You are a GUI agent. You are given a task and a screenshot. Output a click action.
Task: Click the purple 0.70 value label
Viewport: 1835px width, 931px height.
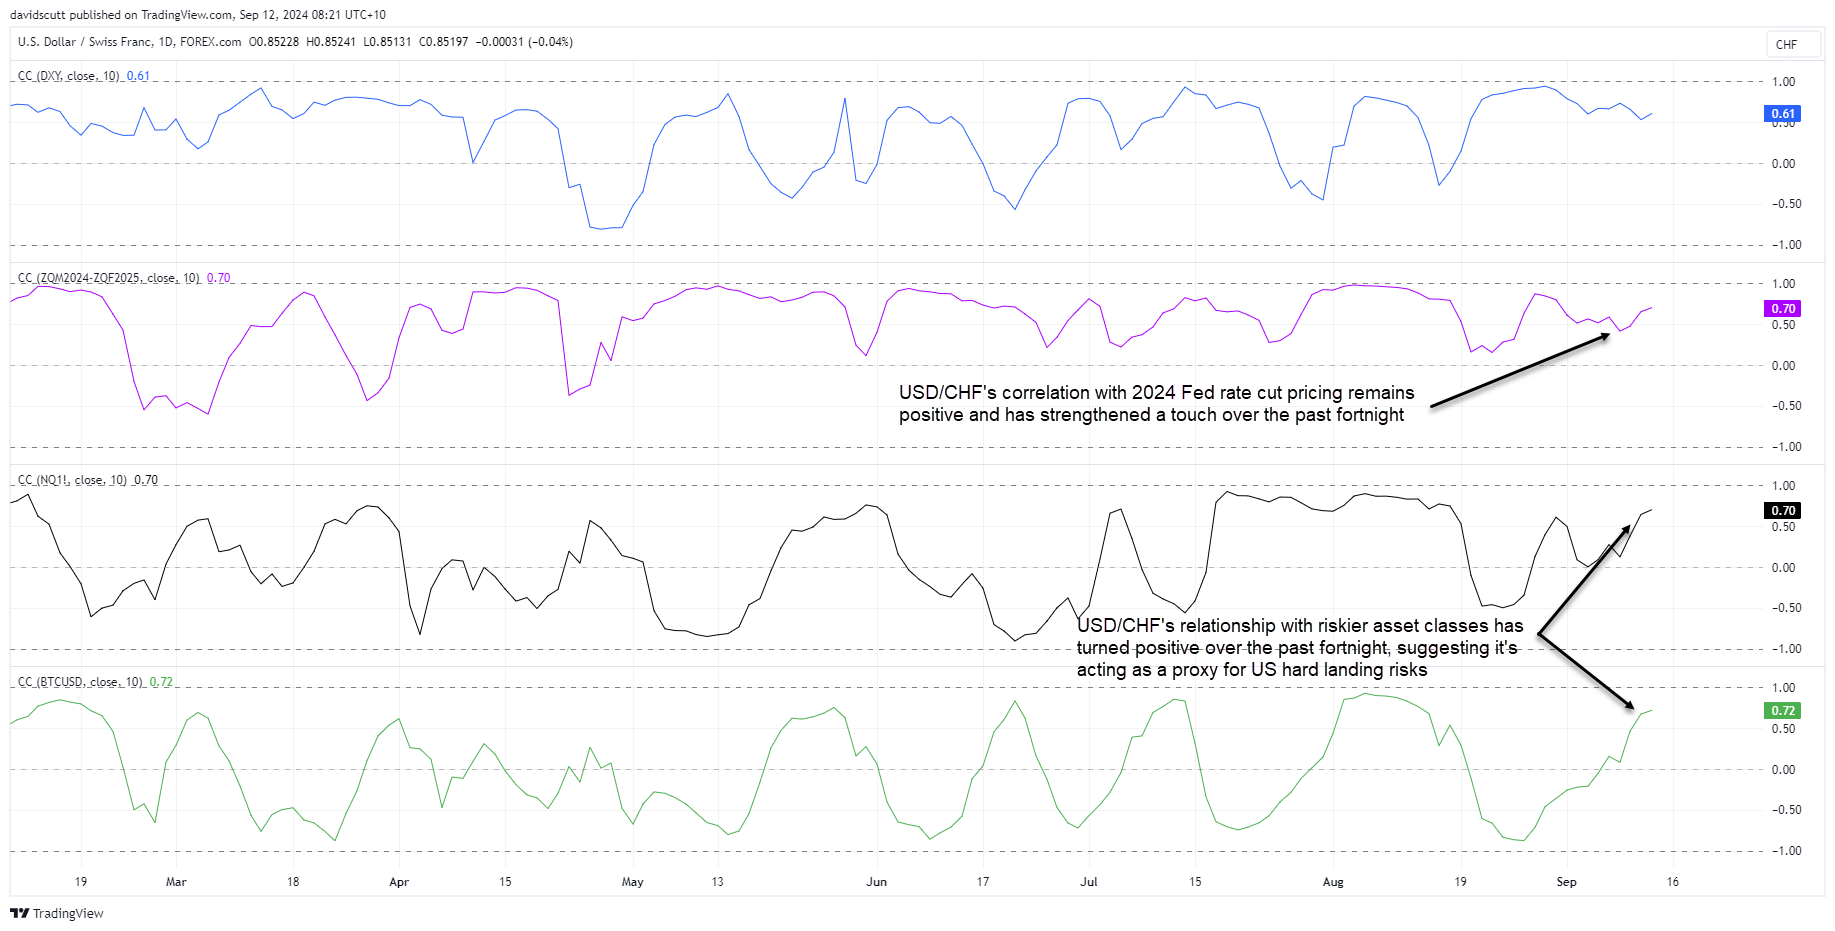(x=1783, y=308)
